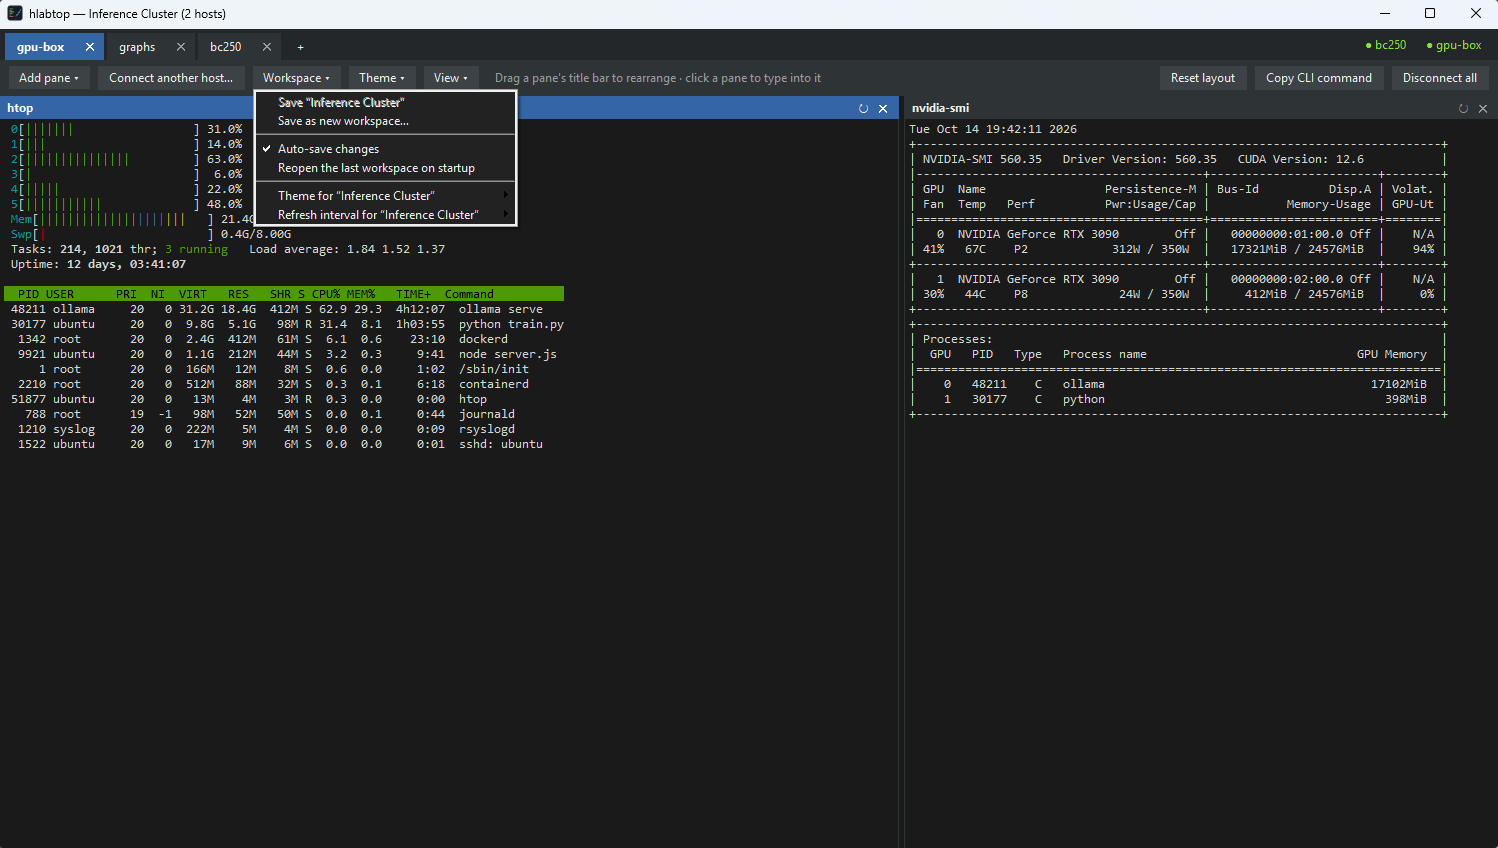Screen dimensions: 1498x848
Task: Click the Disconnect all button
Action: pyautogui.click(x=1440, y=78)
